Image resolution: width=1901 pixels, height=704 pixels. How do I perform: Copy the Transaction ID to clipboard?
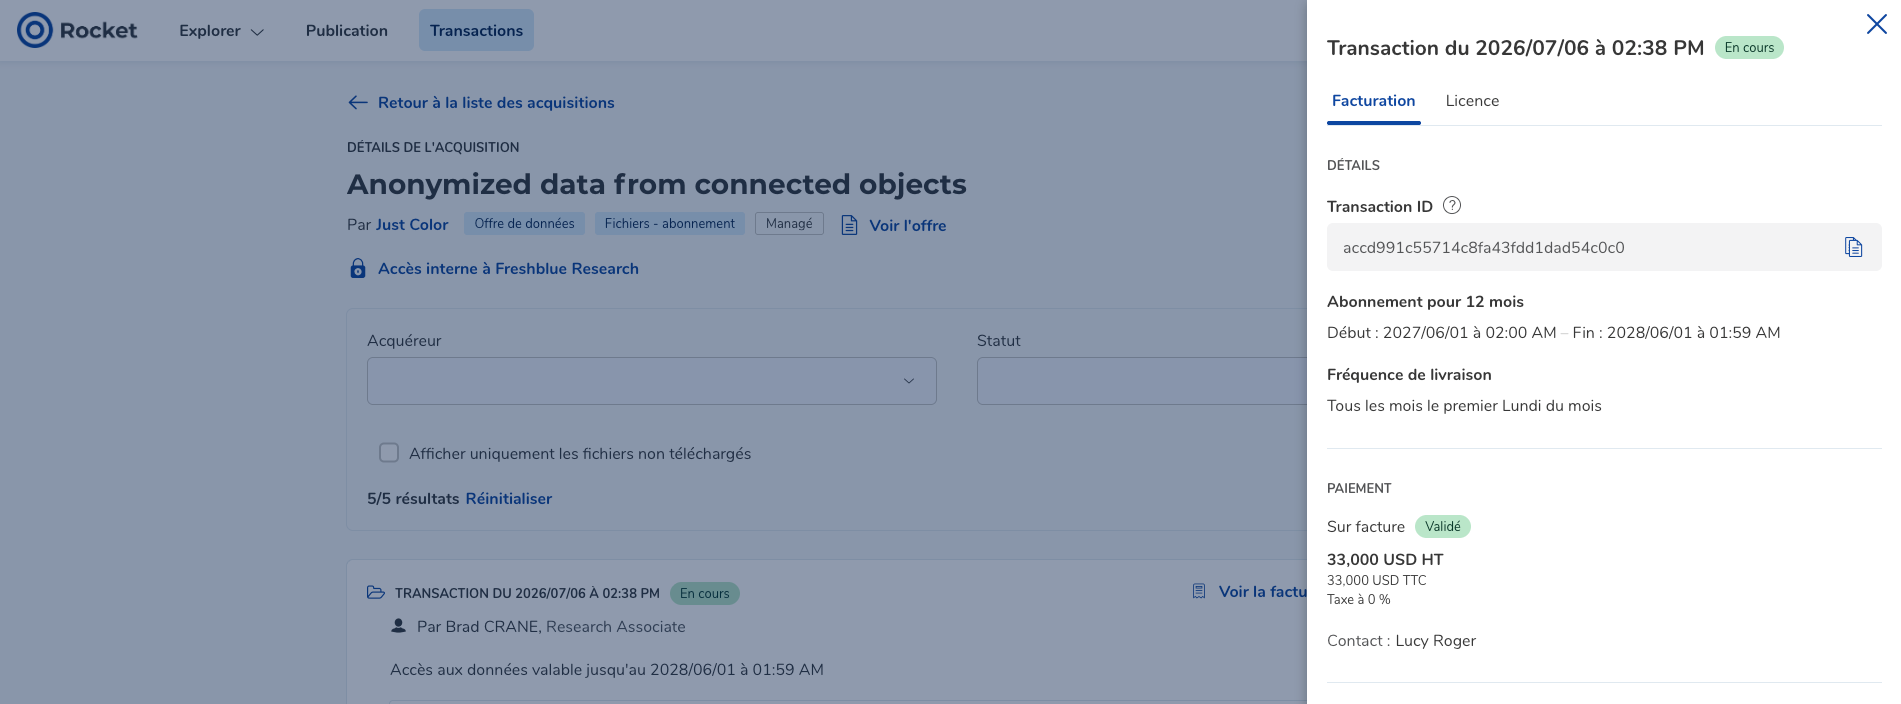click(x=1853, y=247)
